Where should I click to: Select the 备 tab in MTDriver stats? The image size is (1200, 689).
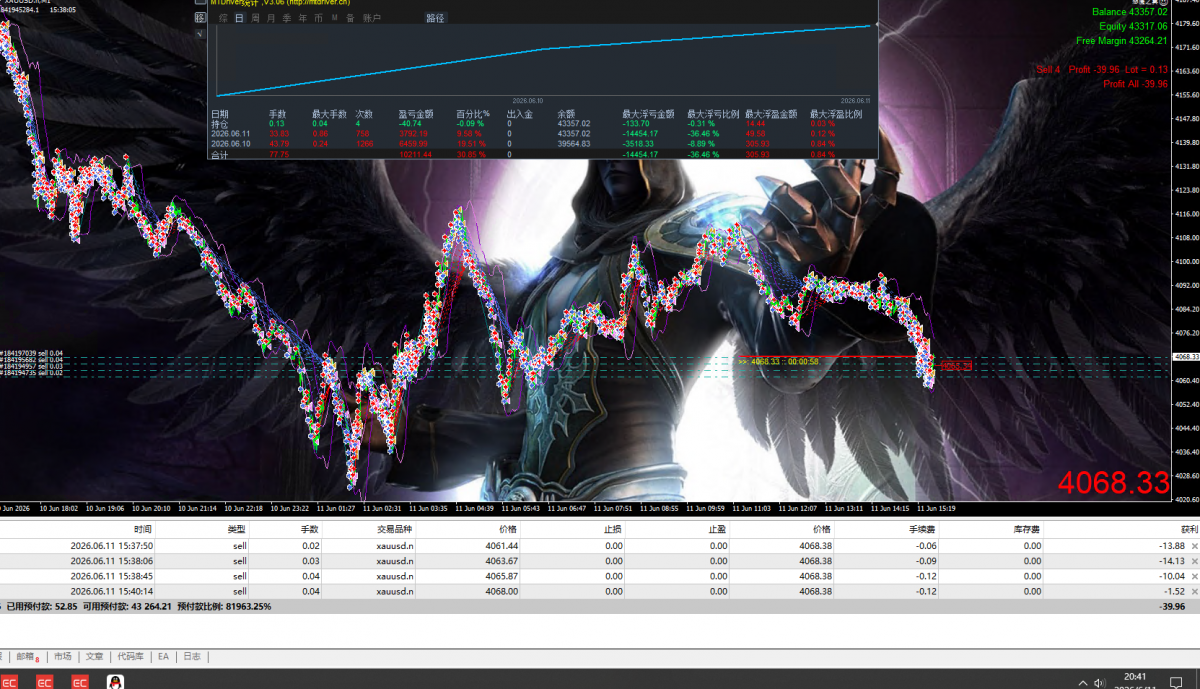coord(350,18)
